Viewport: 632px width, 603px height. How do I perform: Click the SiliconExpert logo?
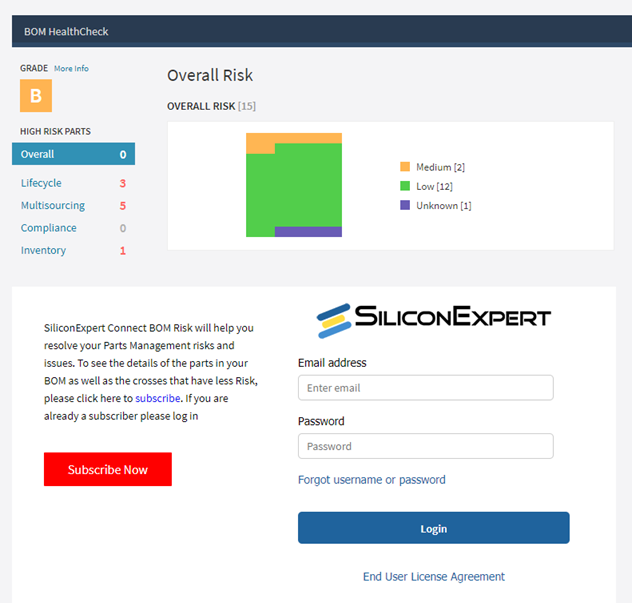tap(434, 320)
